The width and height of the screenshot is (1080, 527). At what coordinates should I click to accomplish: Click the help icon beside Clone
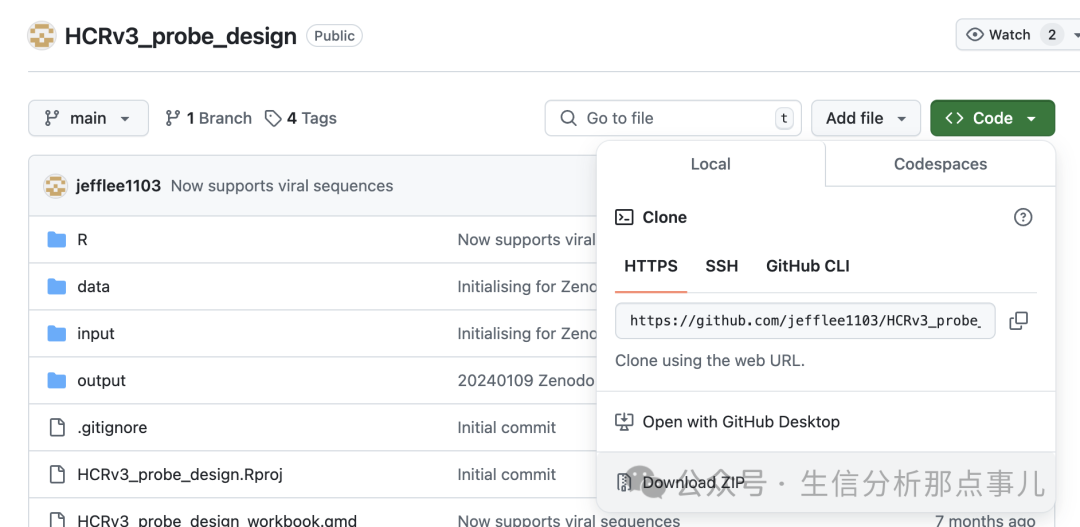pyautogui.click(x=1022, y=217)
